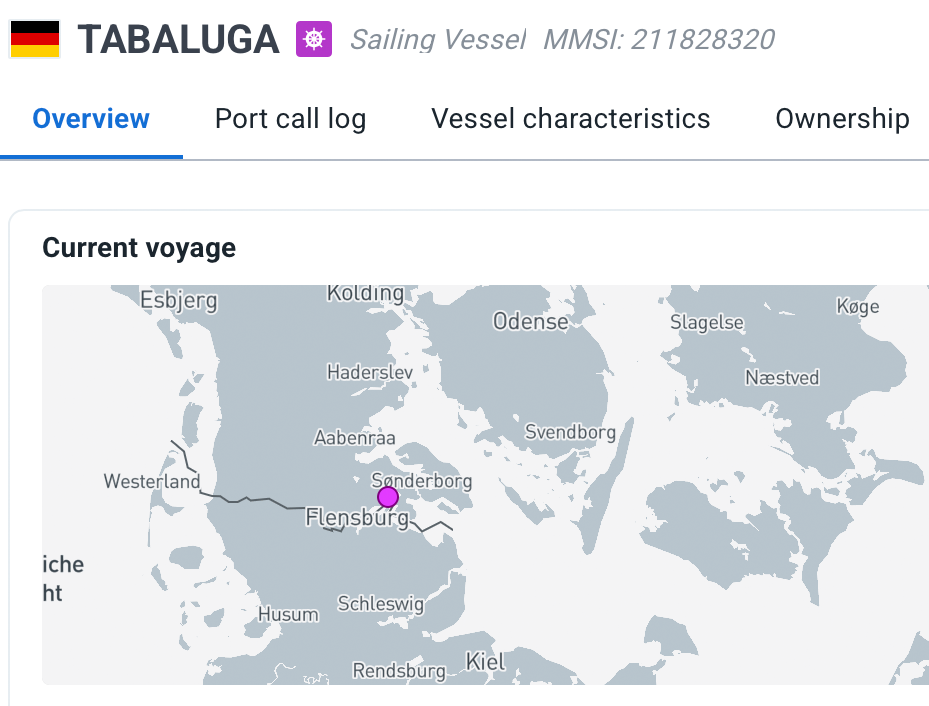Click the MMSI number text

point(658,40)
